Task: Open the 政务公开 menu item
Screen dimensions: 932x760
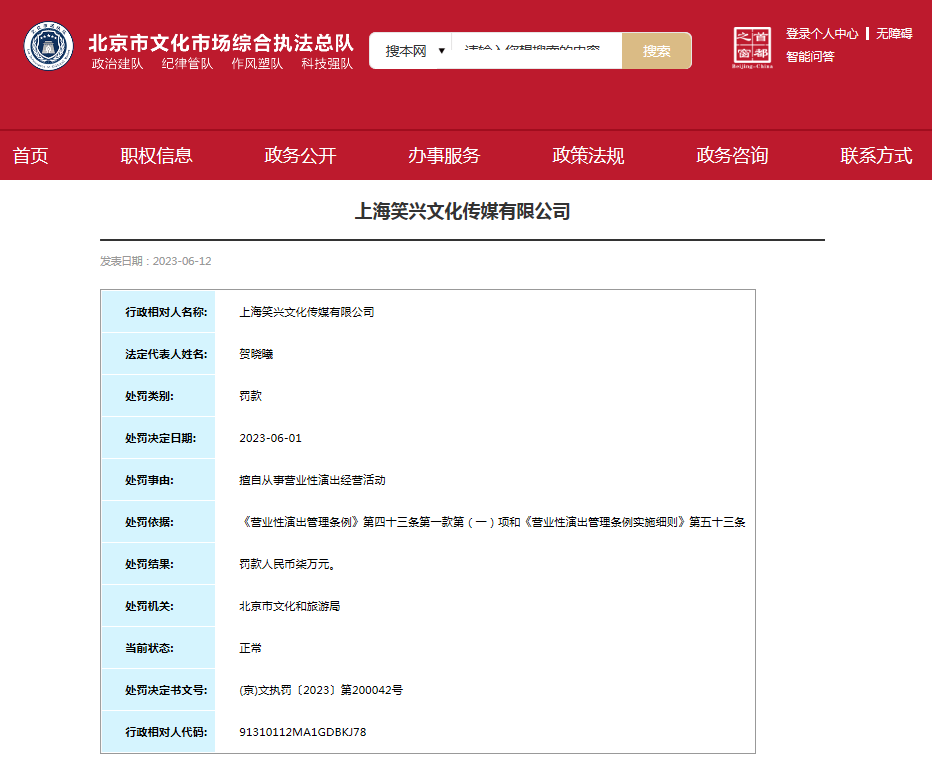Action: (300, 156)
